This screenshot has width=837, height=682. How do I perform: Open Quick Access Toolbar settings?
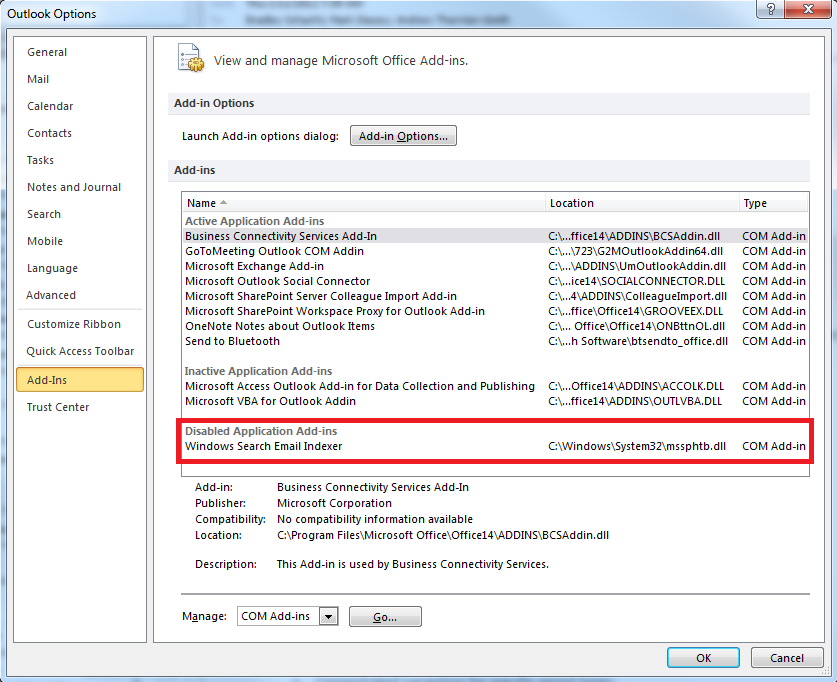pos(80,351)
